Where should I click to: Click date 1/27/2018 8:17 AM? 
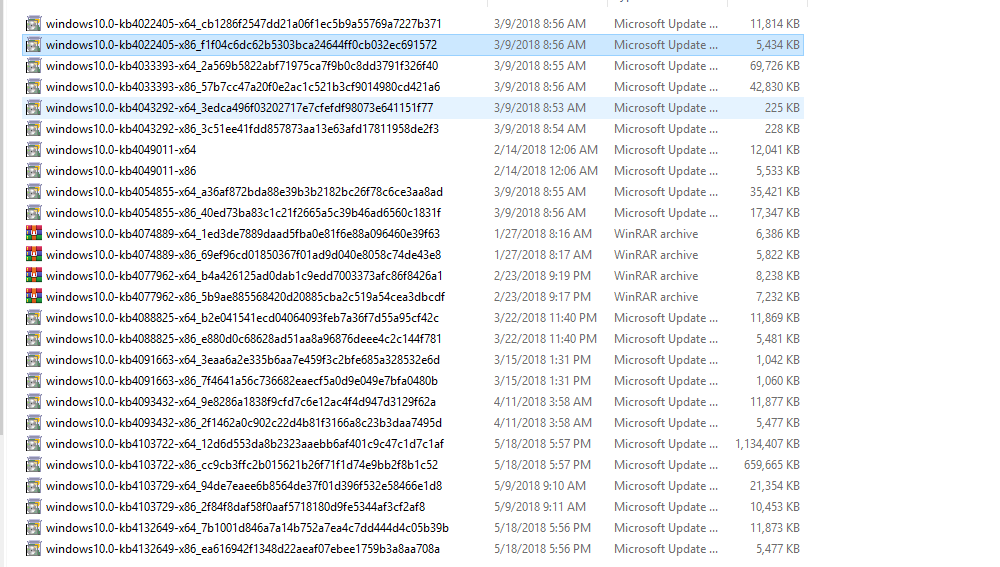543,255
